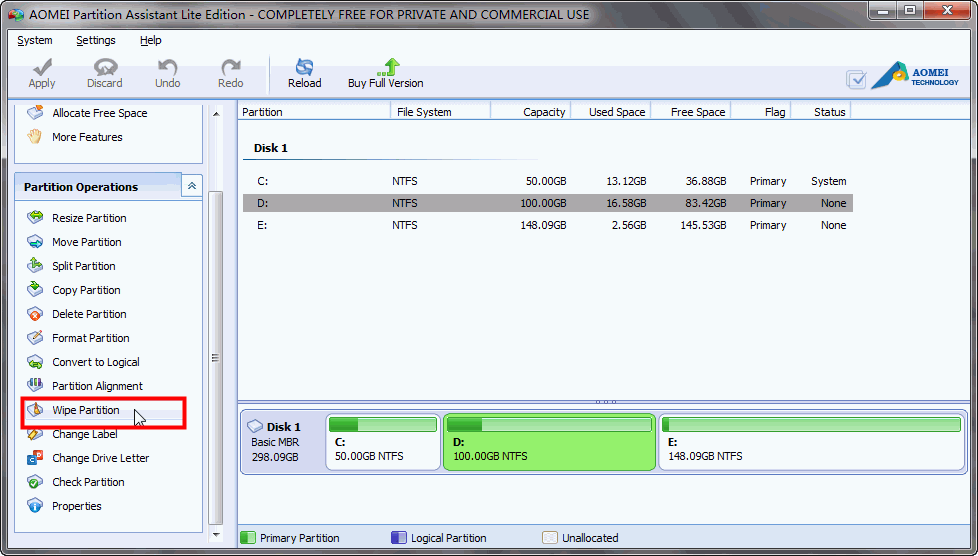Click the Copy Partition icon
Image resolution: width=978 pixels, height=556 pixels.
(35, 290)
